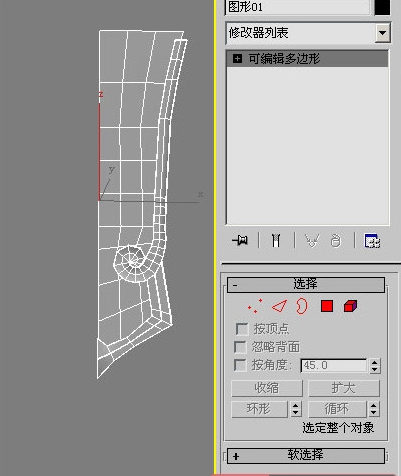Click the object name field 图形01

pyautogui.click(x=298, y=7)
